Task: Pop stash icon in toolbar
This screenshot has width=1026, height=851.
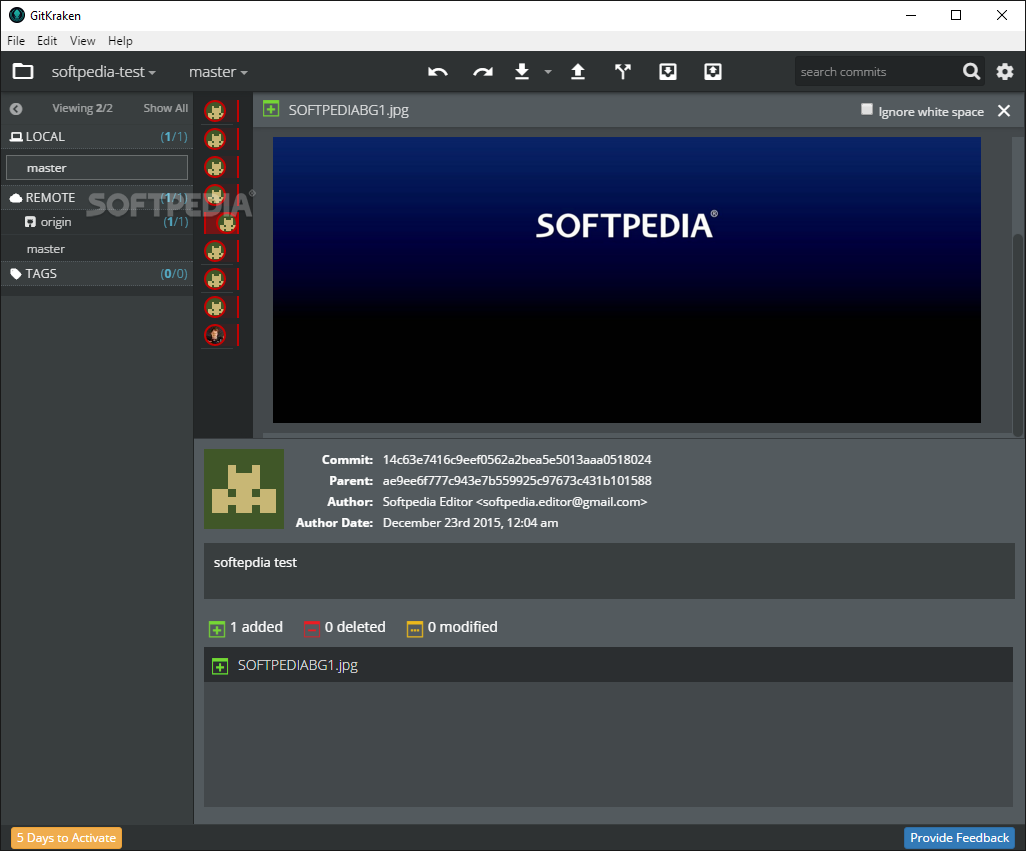Action: 713,71
